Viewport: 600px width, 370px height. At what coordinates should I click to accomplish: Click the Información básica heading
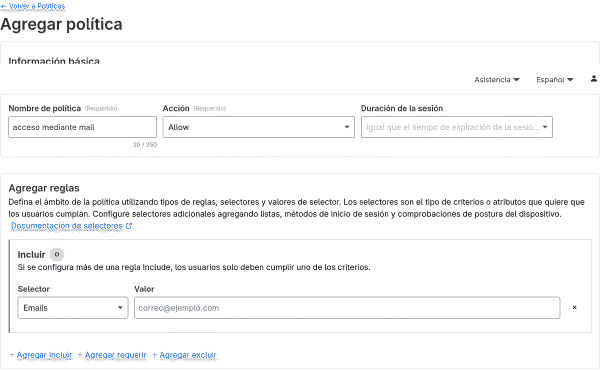(x=54, y=61)
